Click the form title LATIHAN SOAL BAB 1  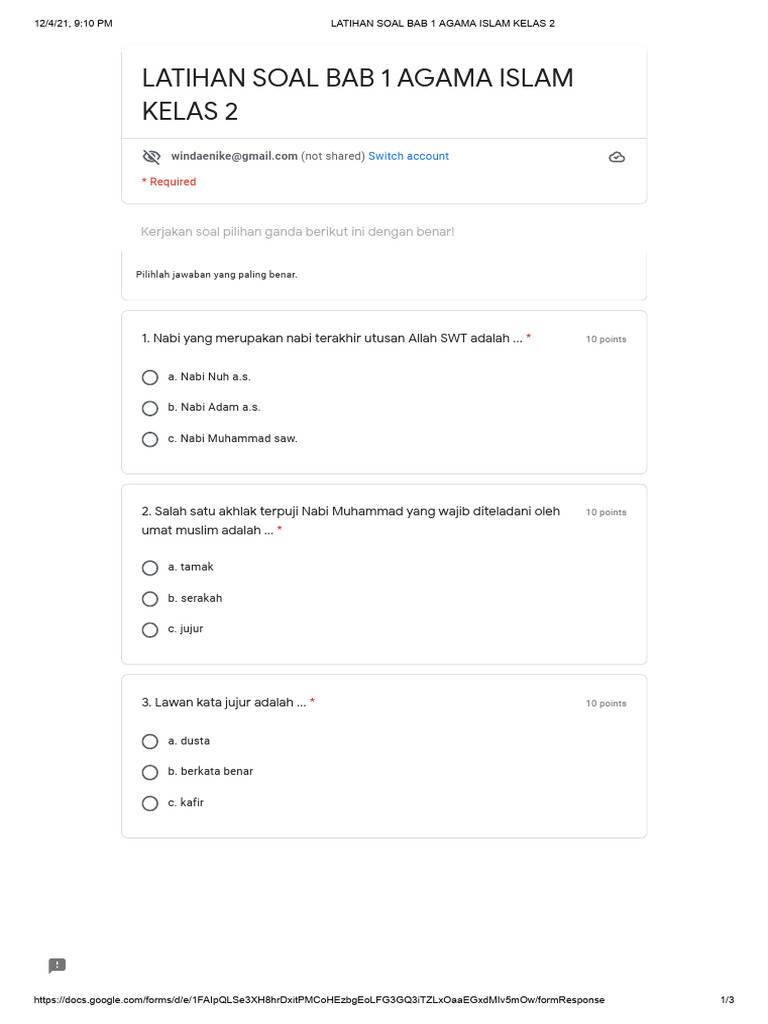click(357, 94)
